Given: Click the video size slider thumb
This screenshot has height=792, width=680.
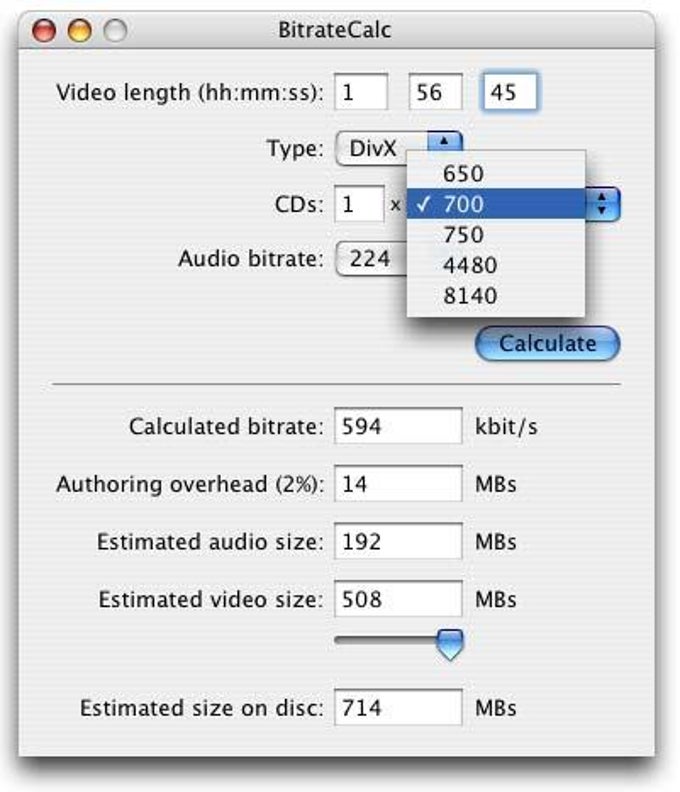Looking at the screenshot, I should [451, 644].
